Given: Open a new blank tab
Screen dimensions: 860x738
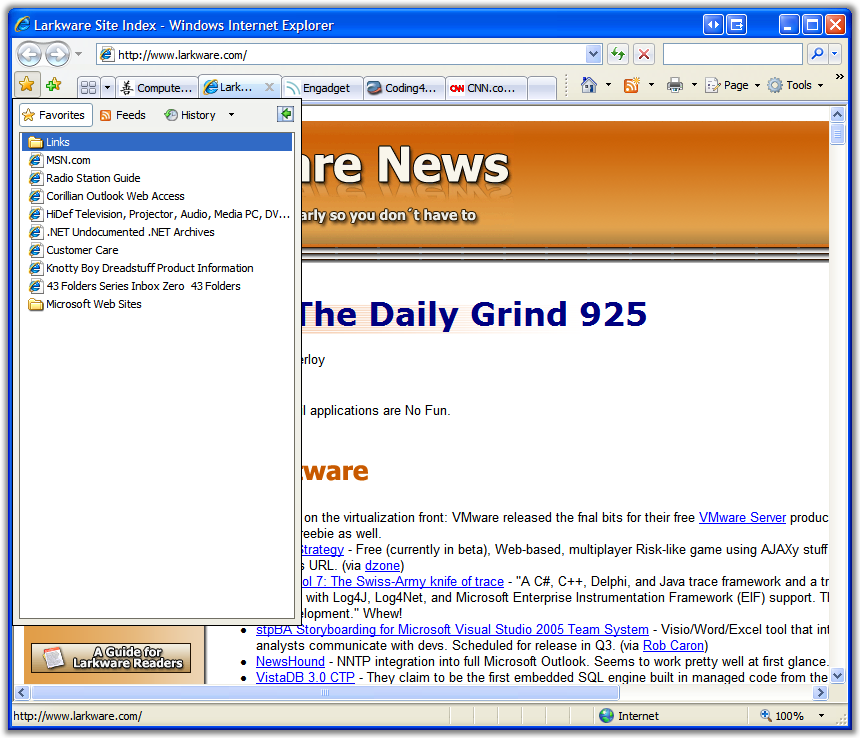Looking at the screenshot, I should (542, 88).
